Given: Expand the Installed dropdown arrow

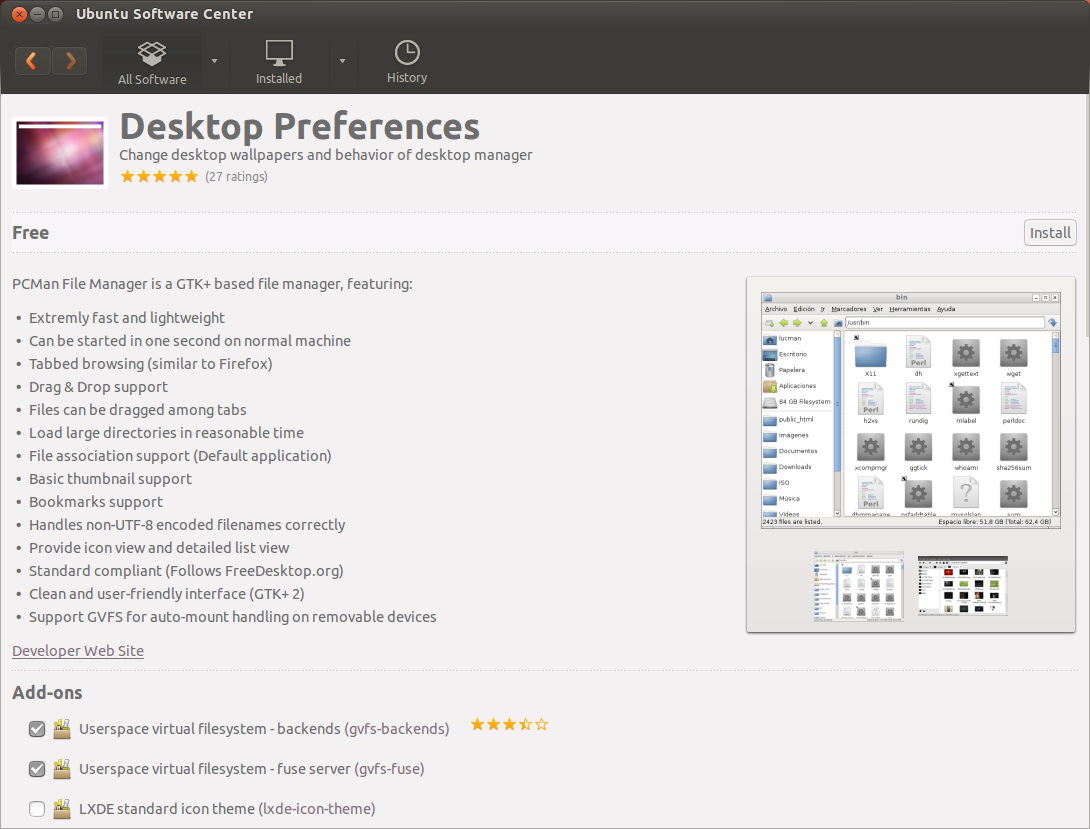Looking at the screenshot, I should [x=342, y=61].
